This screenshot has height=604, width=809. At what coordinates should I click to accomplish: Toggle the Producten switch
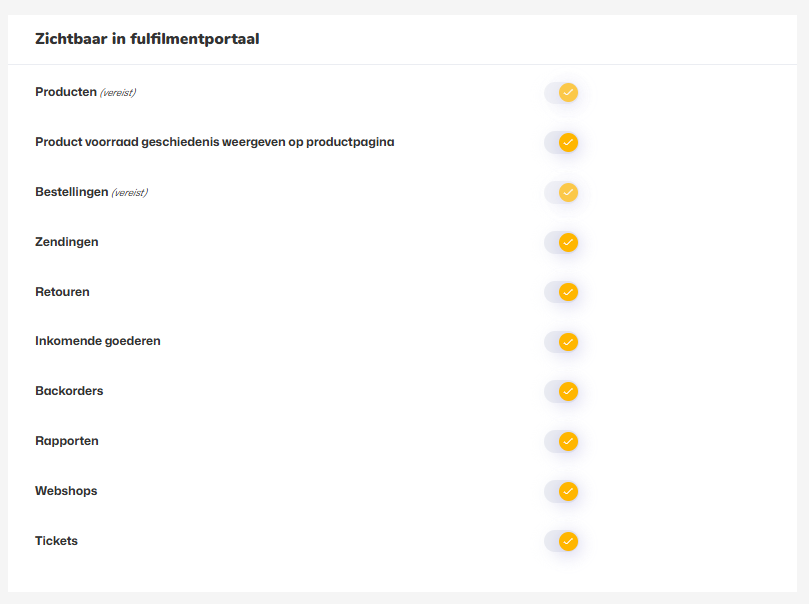pos(561,93)
